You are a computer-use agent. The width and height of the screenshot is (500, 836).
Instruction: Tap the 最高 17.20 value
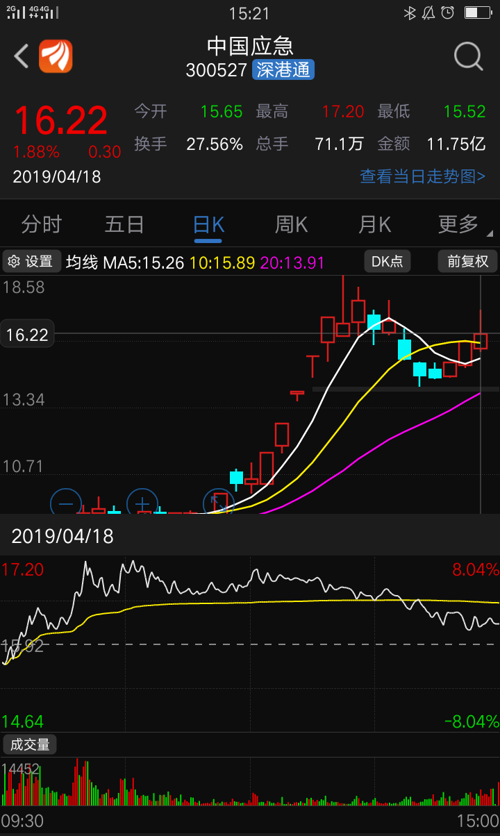click(x=343, y=111)
